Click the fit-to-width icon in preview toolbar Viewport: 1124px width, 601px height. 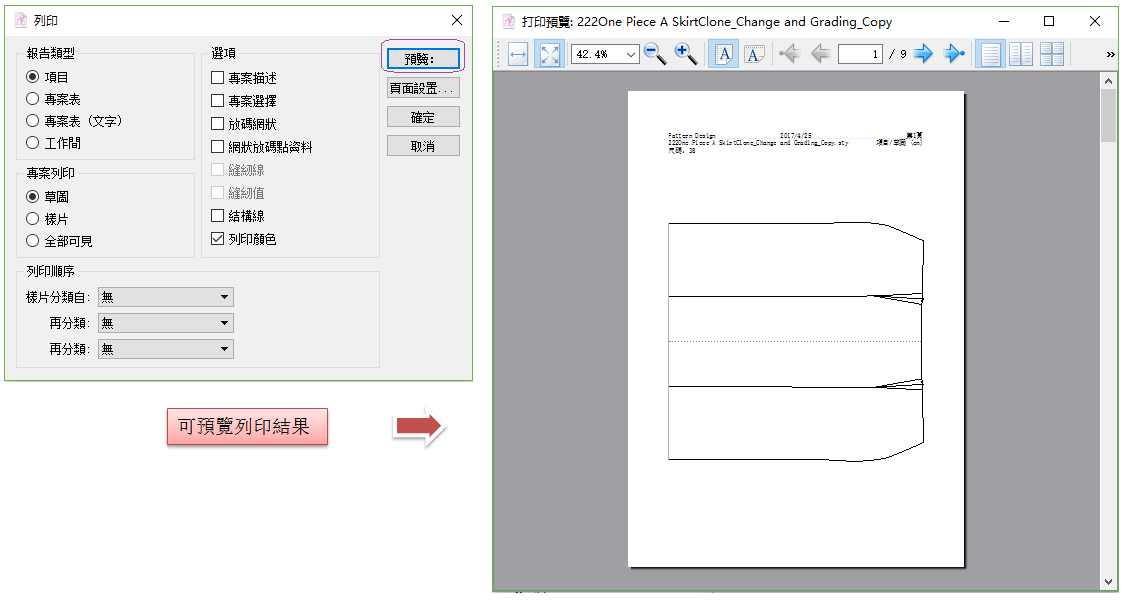[x=518, y=54]
